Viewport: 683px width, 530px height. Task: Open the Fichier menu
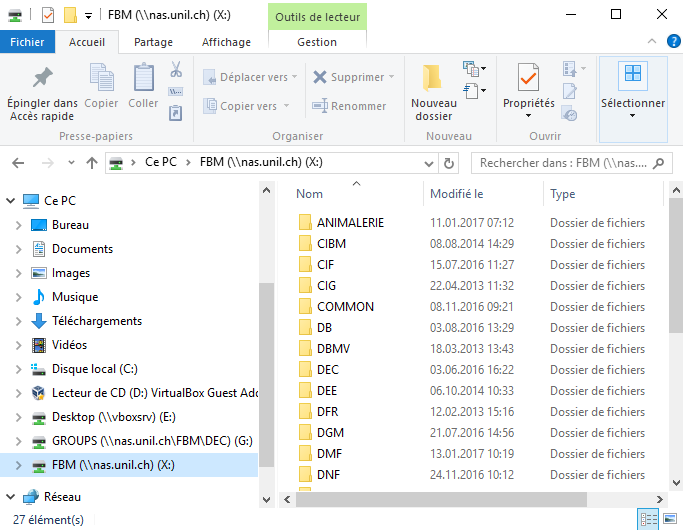pos(27,42)
